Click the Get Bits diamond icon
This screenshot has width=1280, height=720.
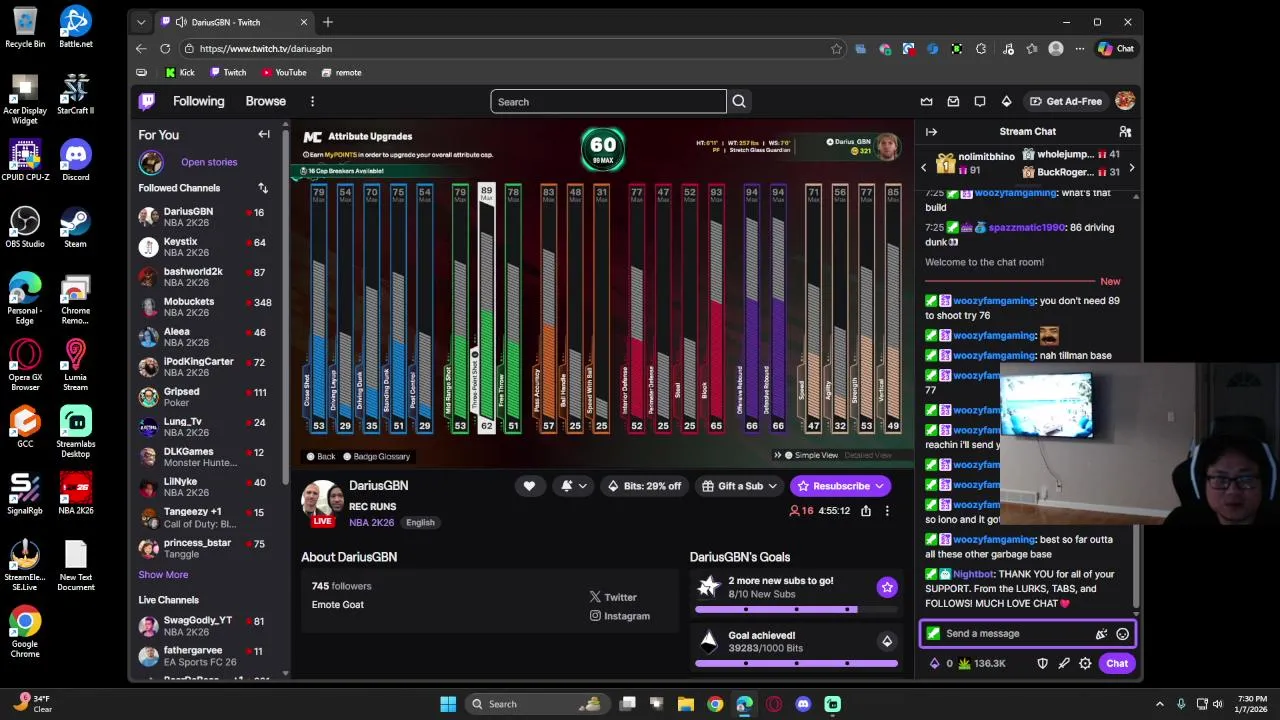coord(1006,101)
